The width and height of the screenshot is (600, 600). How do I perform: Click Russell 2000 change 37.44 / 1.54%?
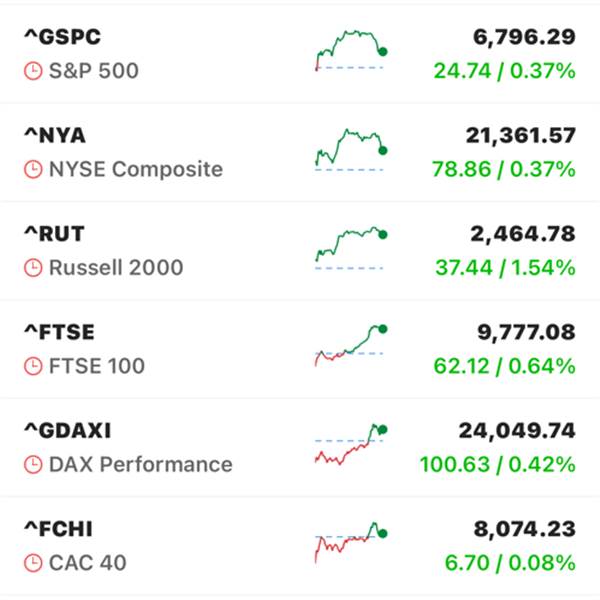(504, 268)
